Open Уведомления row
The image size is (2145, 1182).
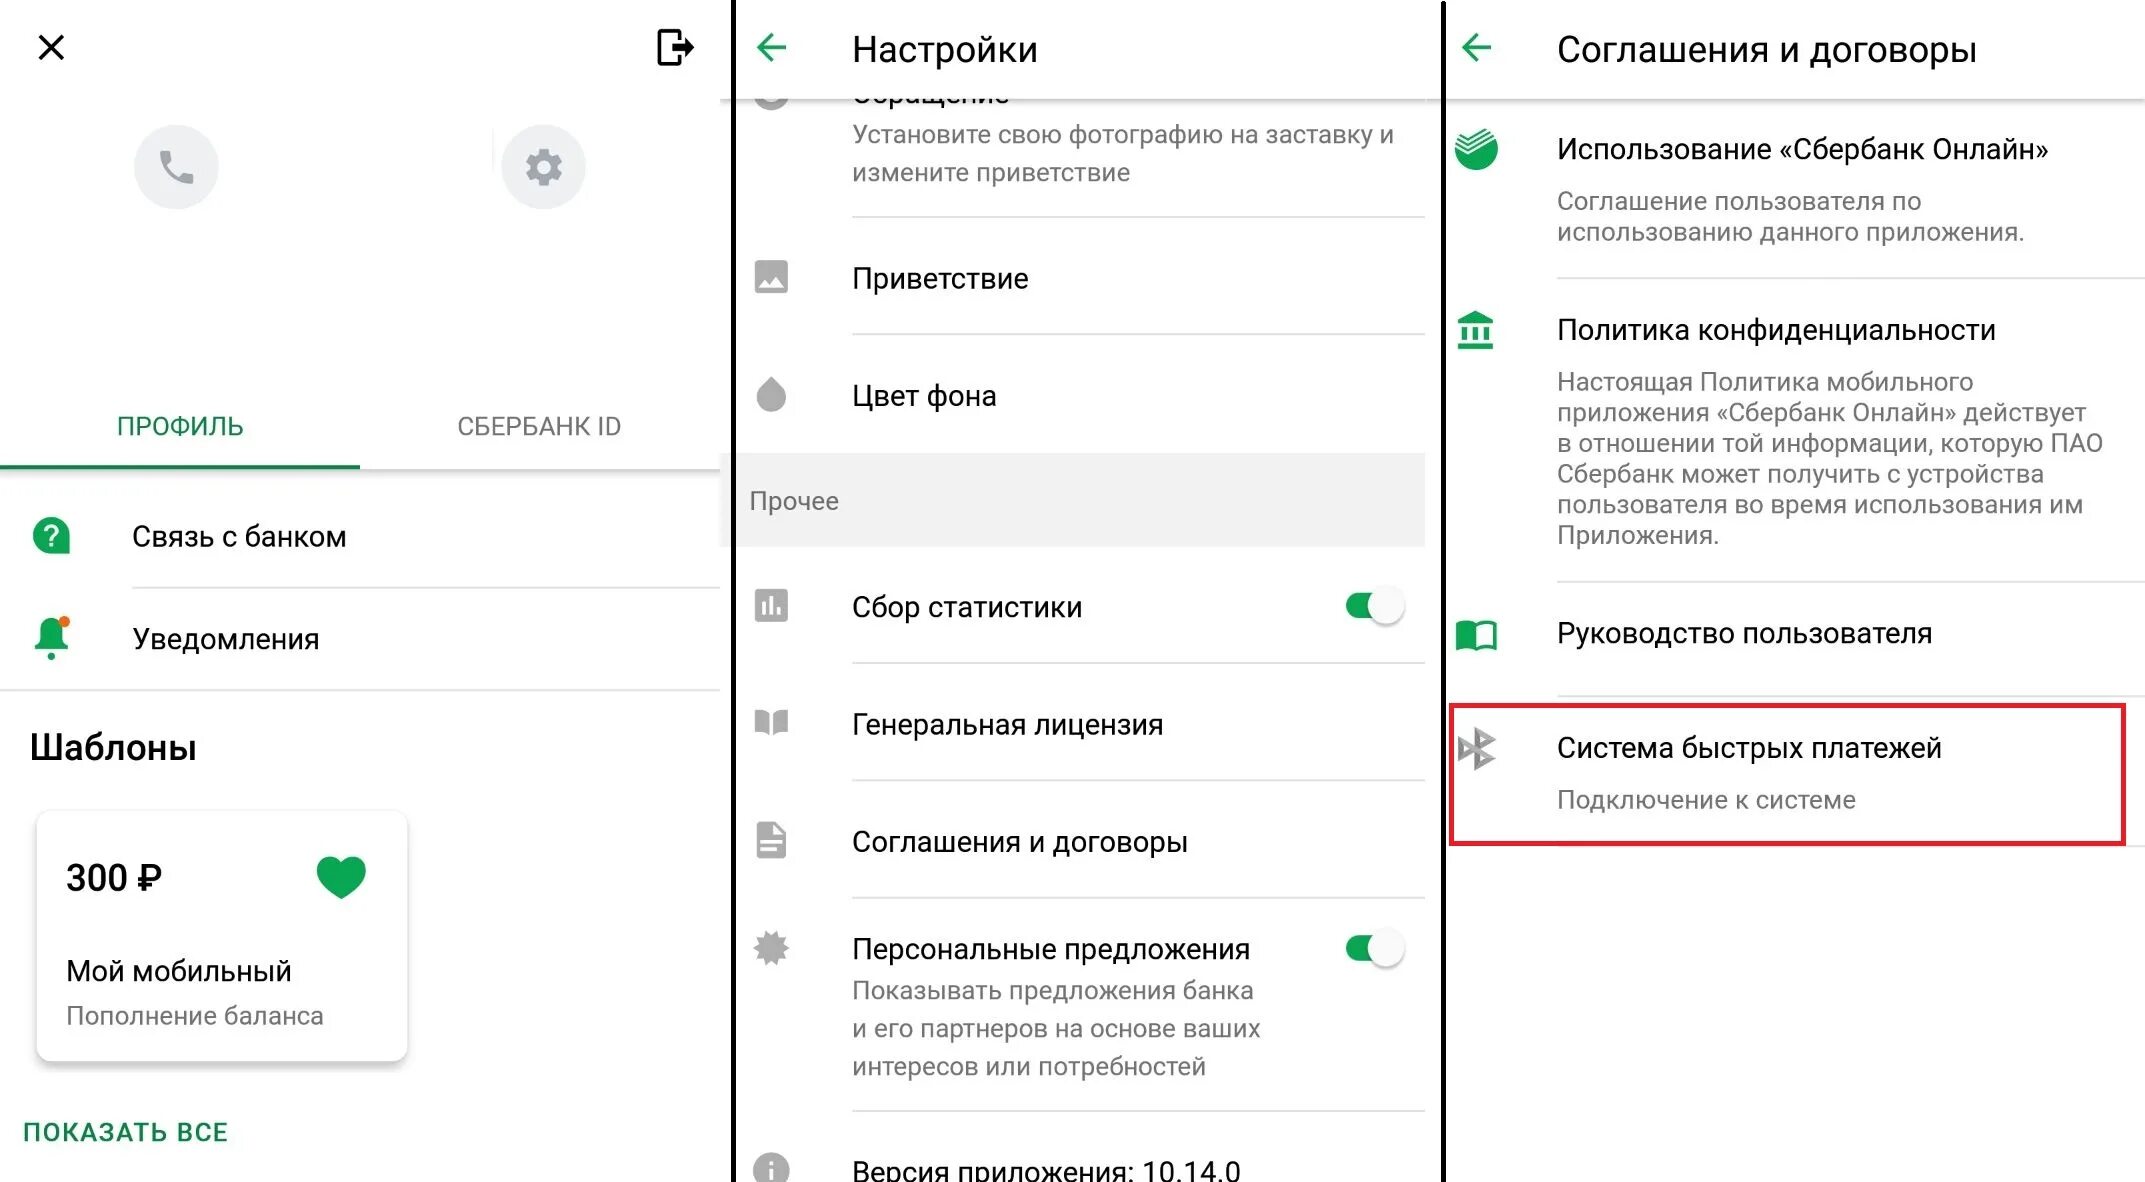click(360, 639)
